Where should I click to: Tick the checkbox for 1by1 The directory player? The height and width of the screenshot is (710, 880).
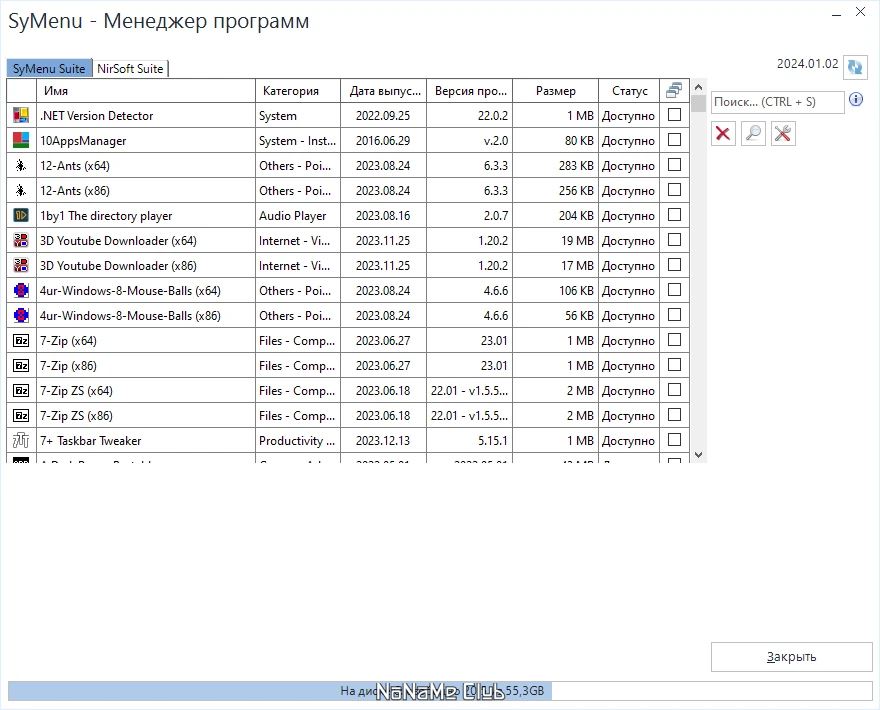tap(674, 215)
